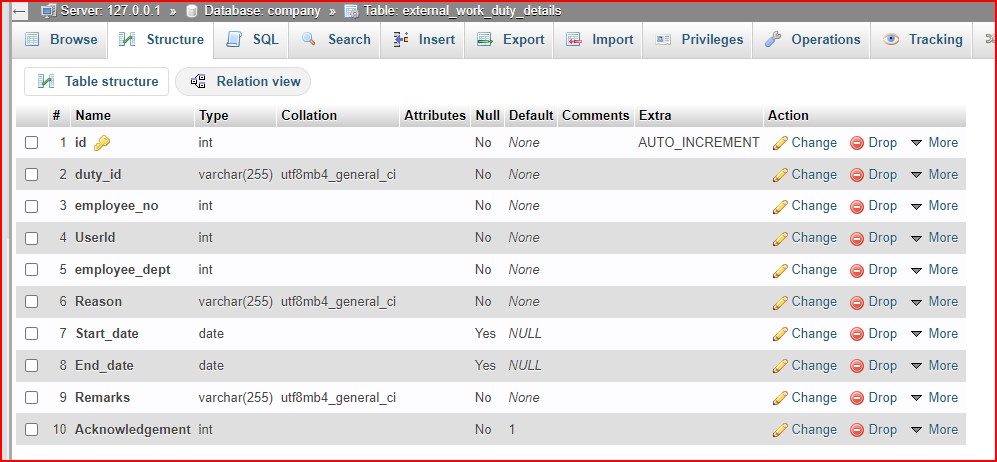Click the Search tab magnifier icon
The height and width of the screenshot is (462, 997).
tap(309, 39)
